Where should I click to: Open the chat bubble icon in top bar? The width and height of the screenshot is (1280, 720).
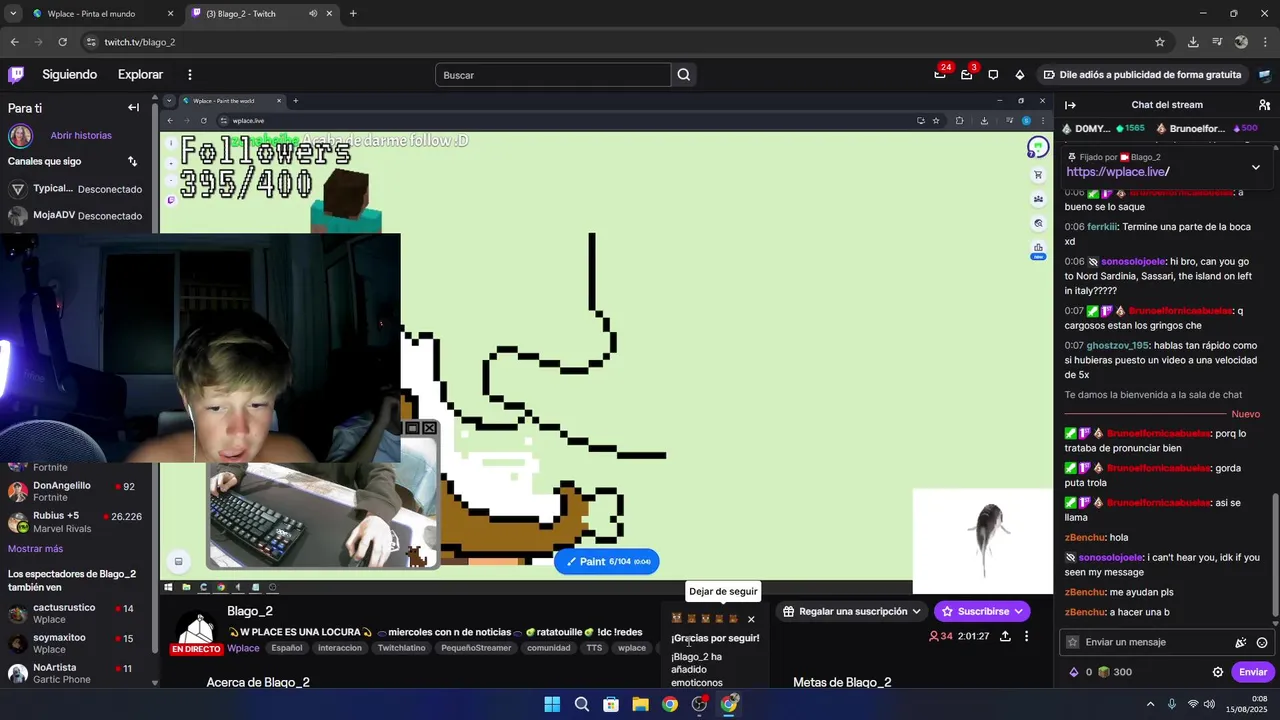tap(993, 74)
